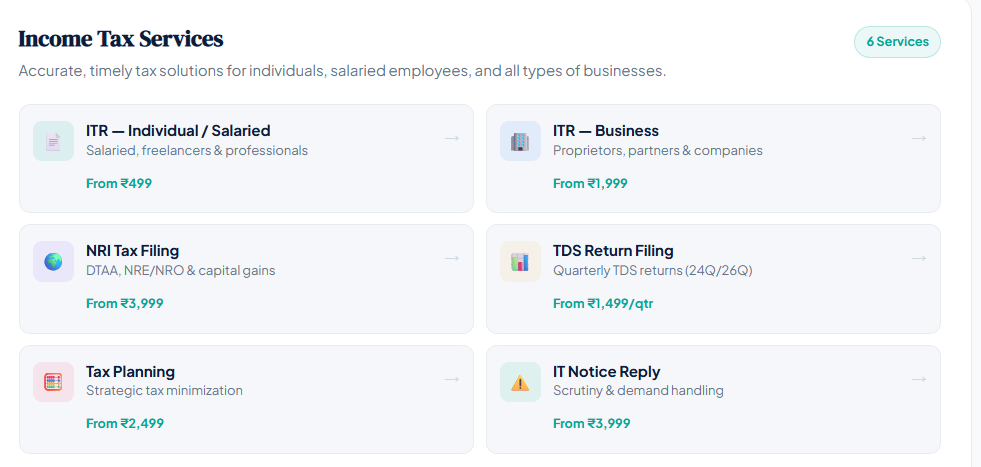Viewport: 981px width, 467px height.
Task: Click arrow on ITR Individual / Salaried card
Action: [x=452, y=138]
